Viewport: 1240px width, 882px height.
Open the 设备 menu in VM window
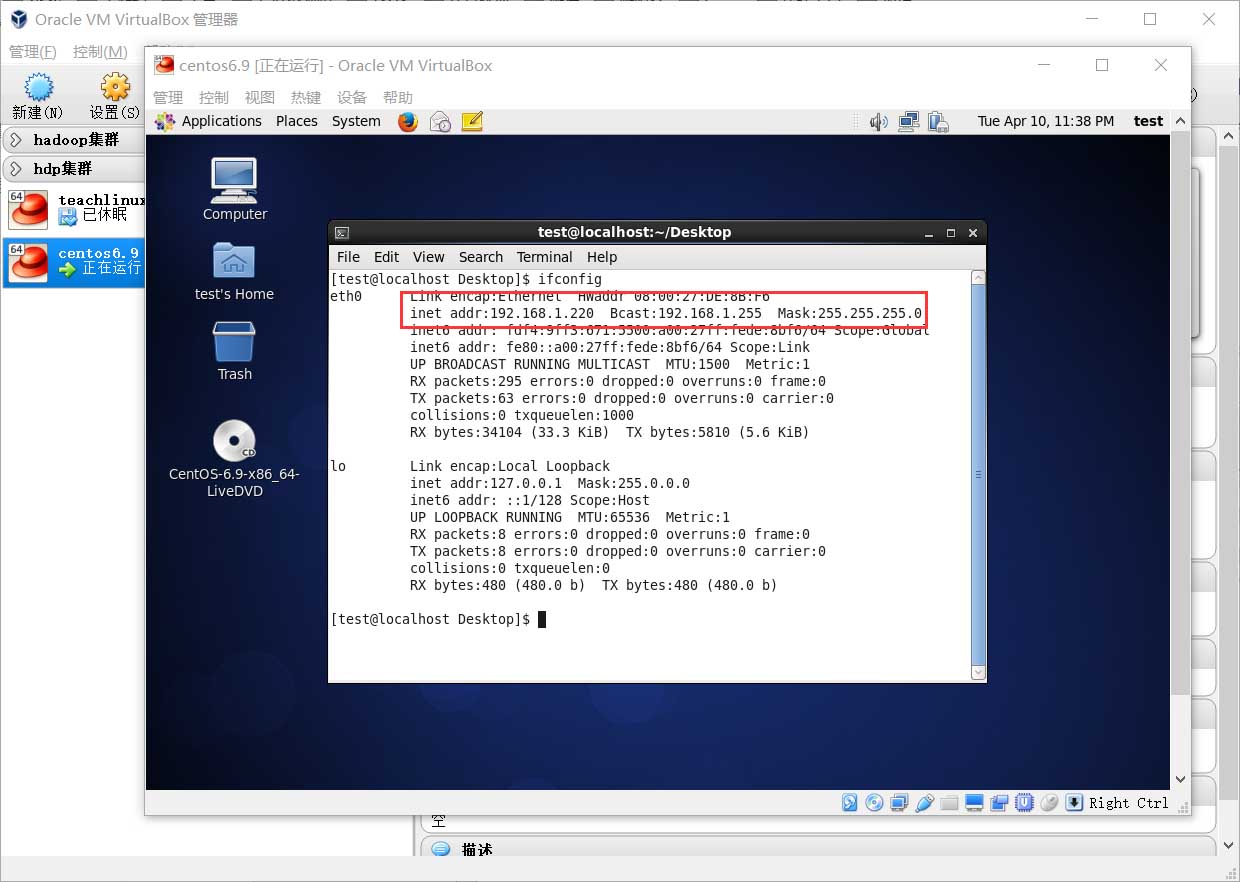[352, 97]
